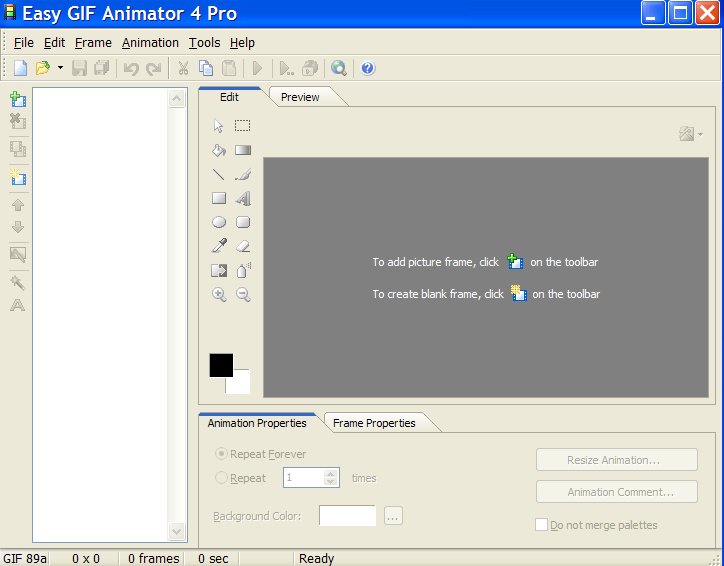724x566 pixels.
Task: Click the Cut scissors icon
Action: (183, 68)
